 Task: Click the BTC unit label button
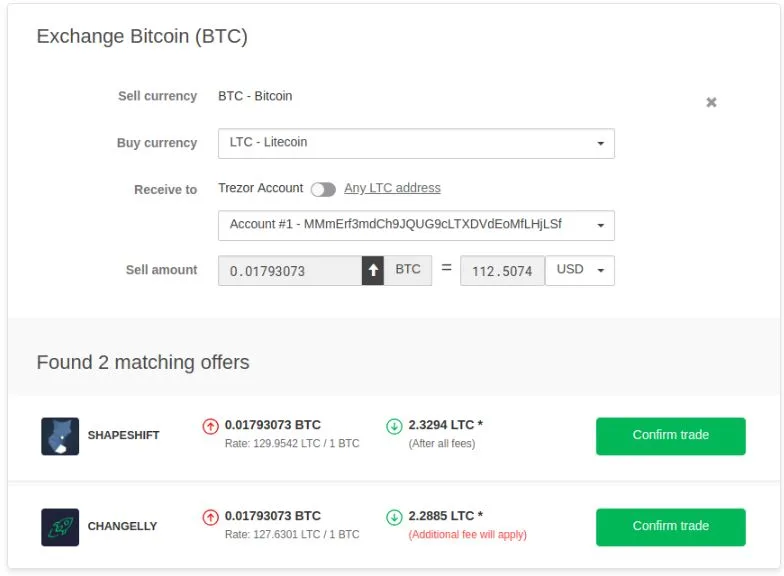[x=408, y=270]
